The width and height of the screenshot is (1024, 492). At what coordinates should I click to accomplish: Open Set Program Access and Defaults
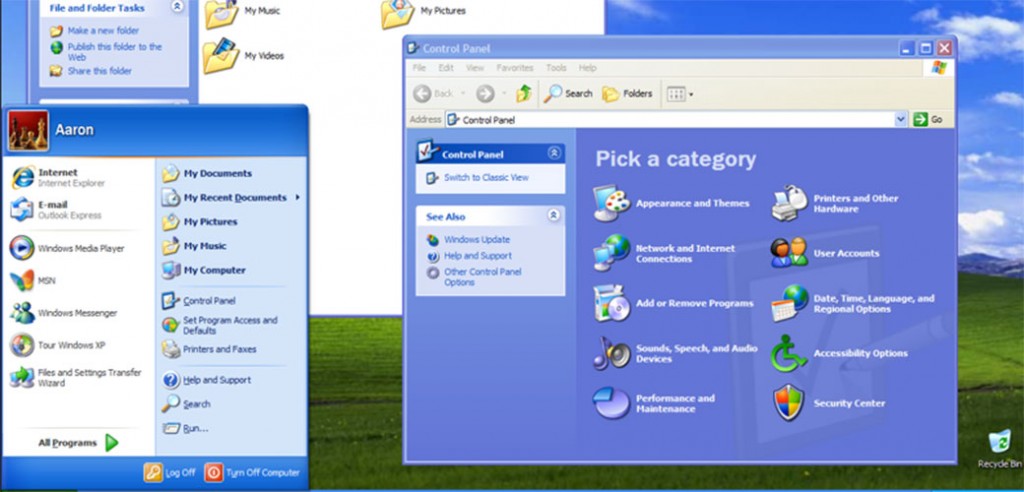(x=220, y=325)
